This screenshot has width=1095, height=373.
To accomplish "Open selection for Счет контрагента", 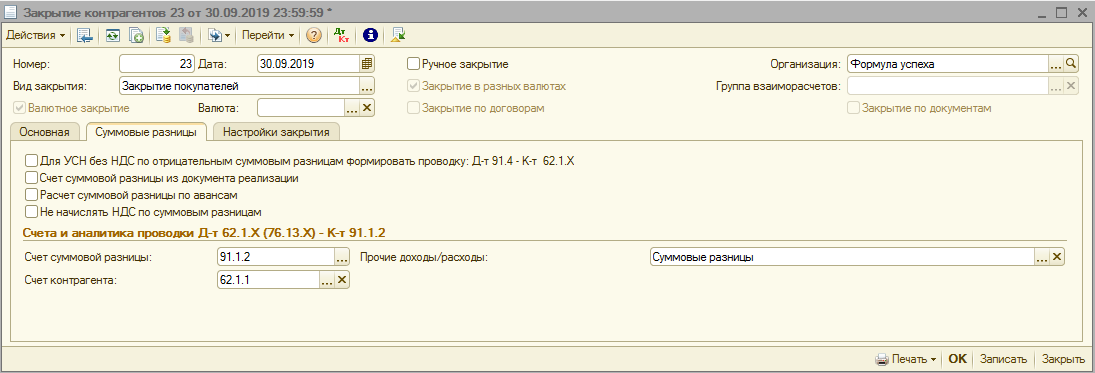I will point(327,280).
